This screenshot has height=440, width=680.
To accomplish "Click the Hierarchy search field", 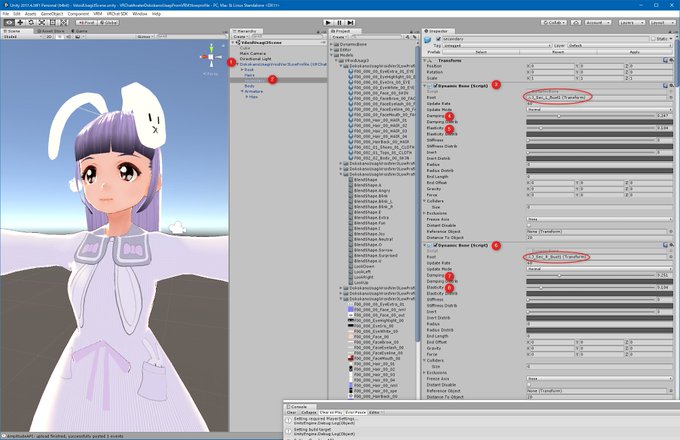I will pyautogui.click(x=286, y=37).
